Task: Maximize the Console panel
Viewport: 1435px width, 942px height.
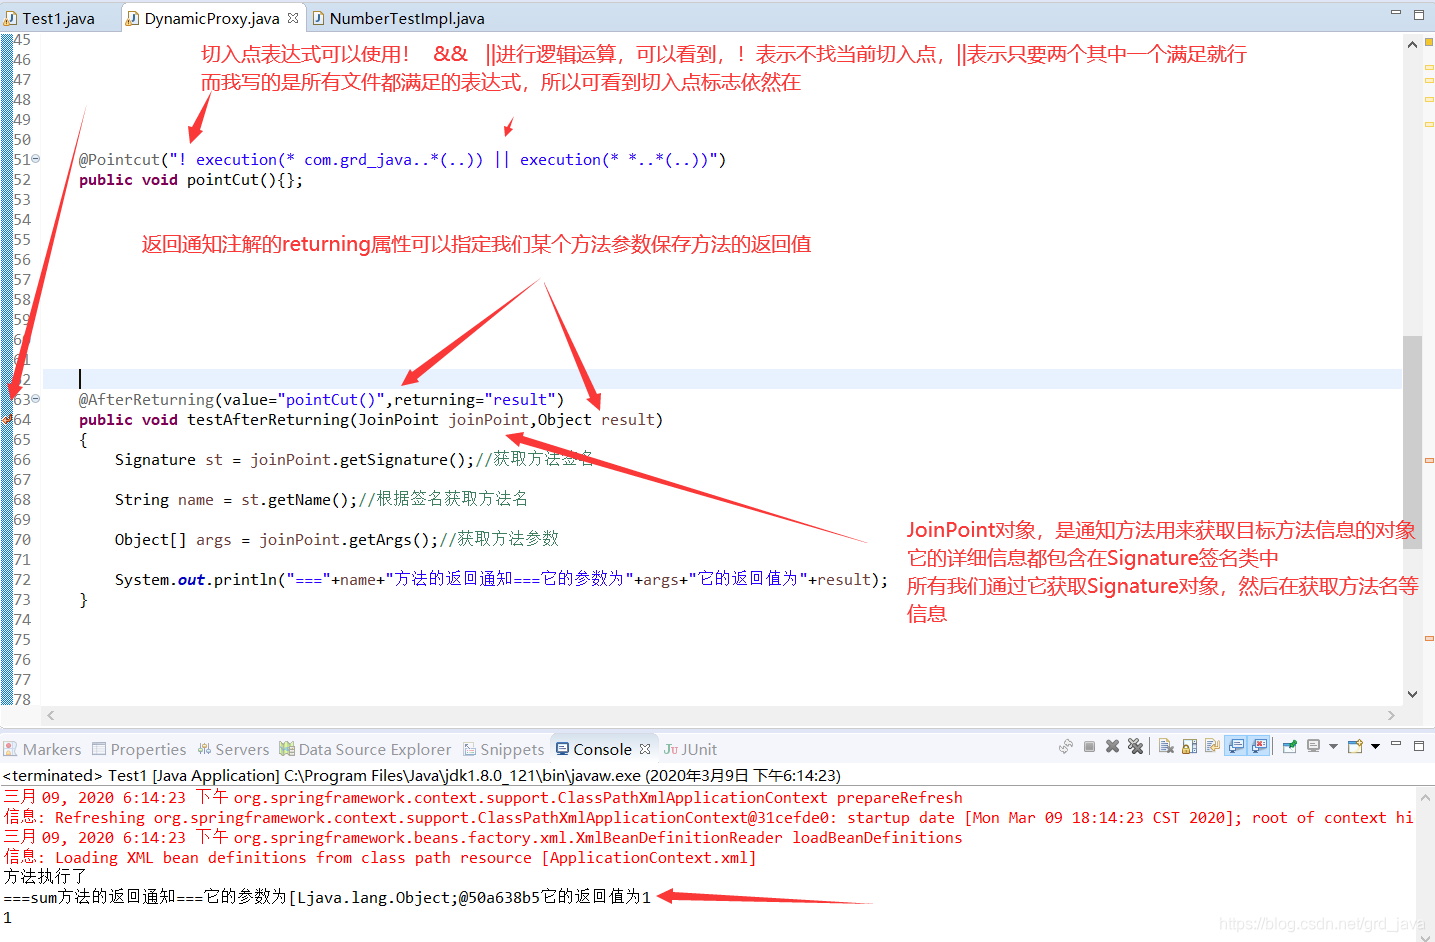Action: coord(1418,745)
